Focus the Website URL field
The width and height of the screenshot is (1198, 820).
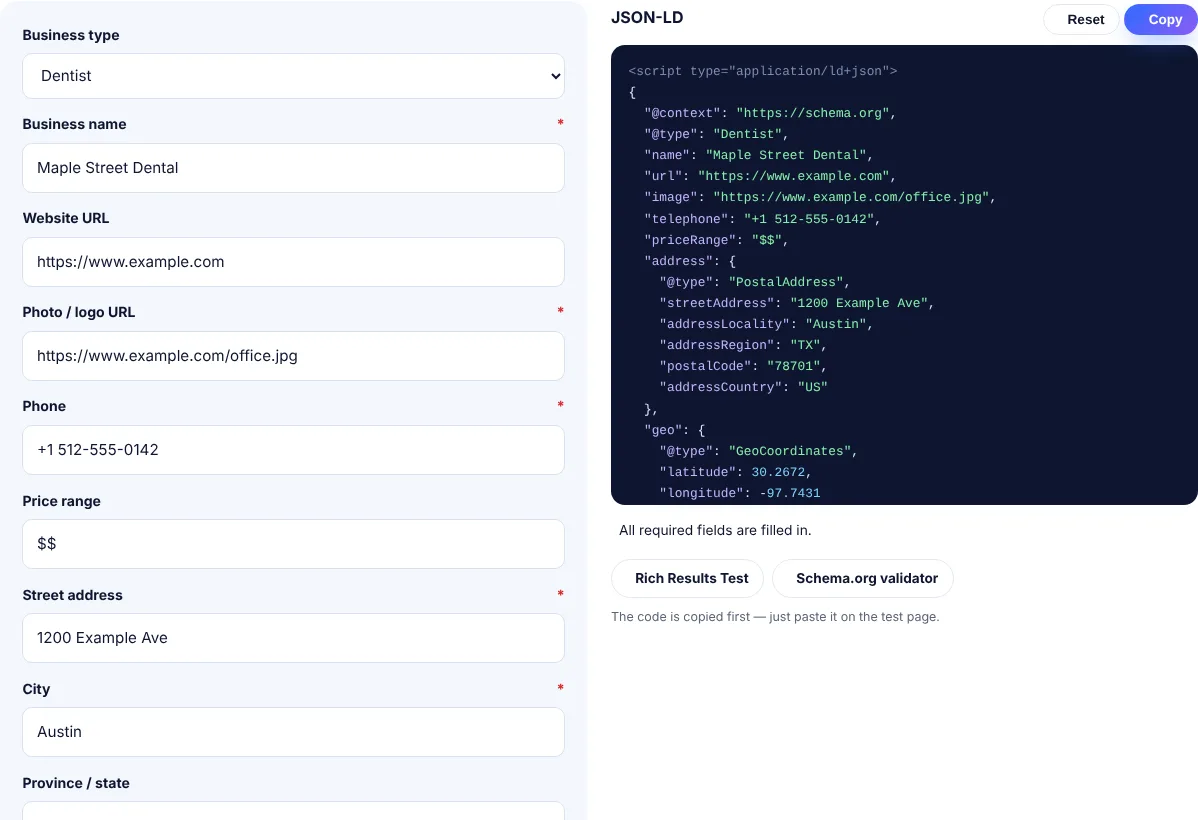(293, 262)
